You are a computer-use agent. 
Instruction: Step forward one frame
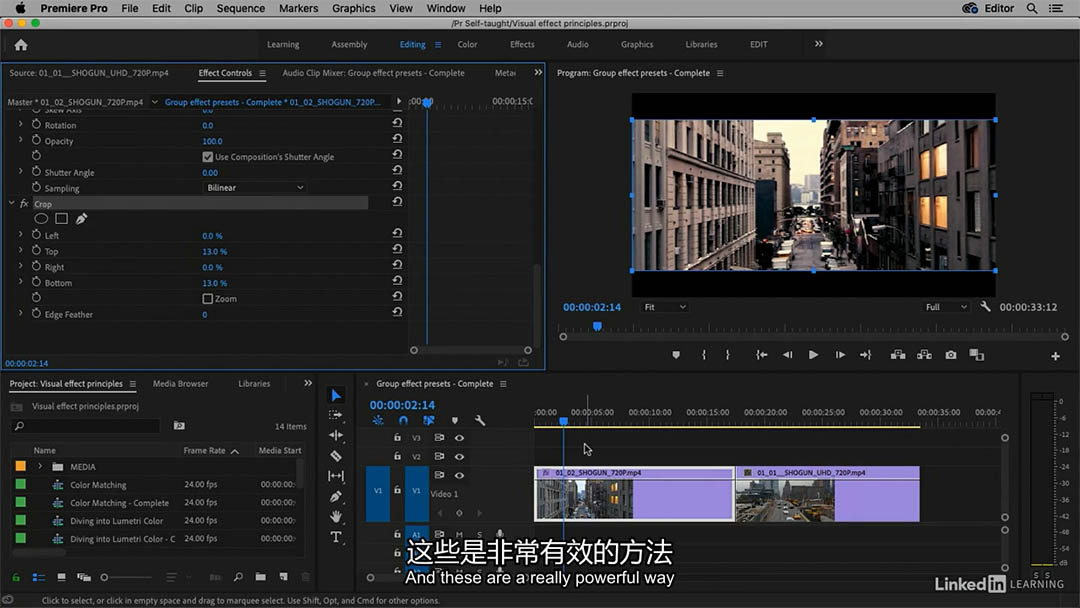(840, 355)
